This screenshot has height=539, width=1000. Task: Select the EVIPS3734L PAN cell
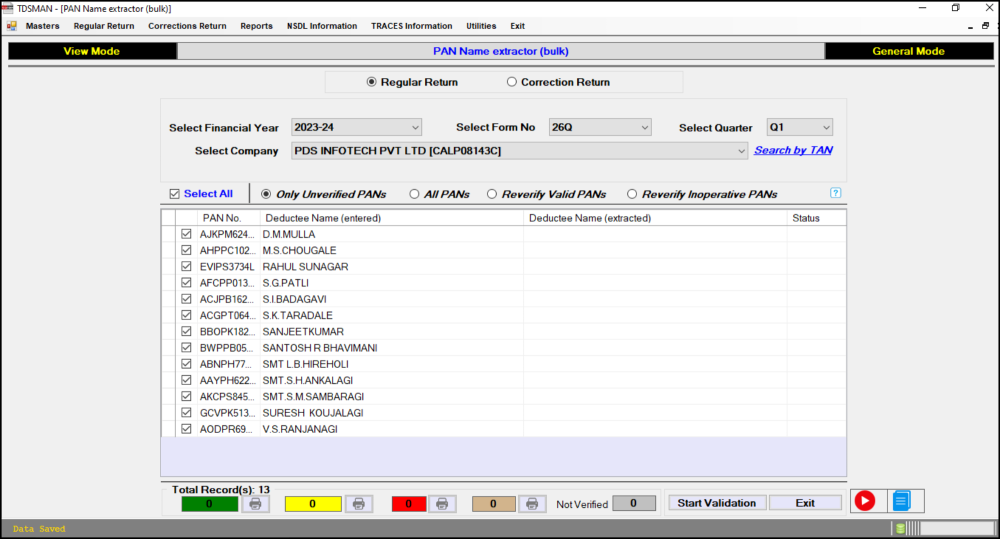click(227, 267)
